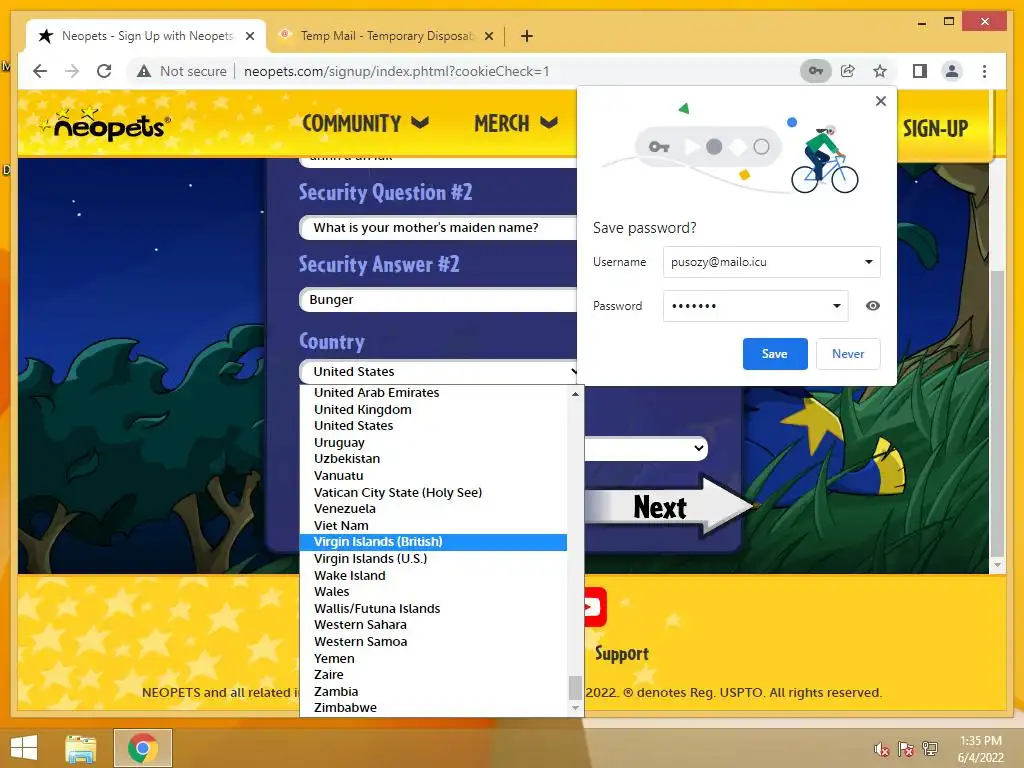Click Save in password popup
This screenshot has height=768, width=1024.
[775, 354]
